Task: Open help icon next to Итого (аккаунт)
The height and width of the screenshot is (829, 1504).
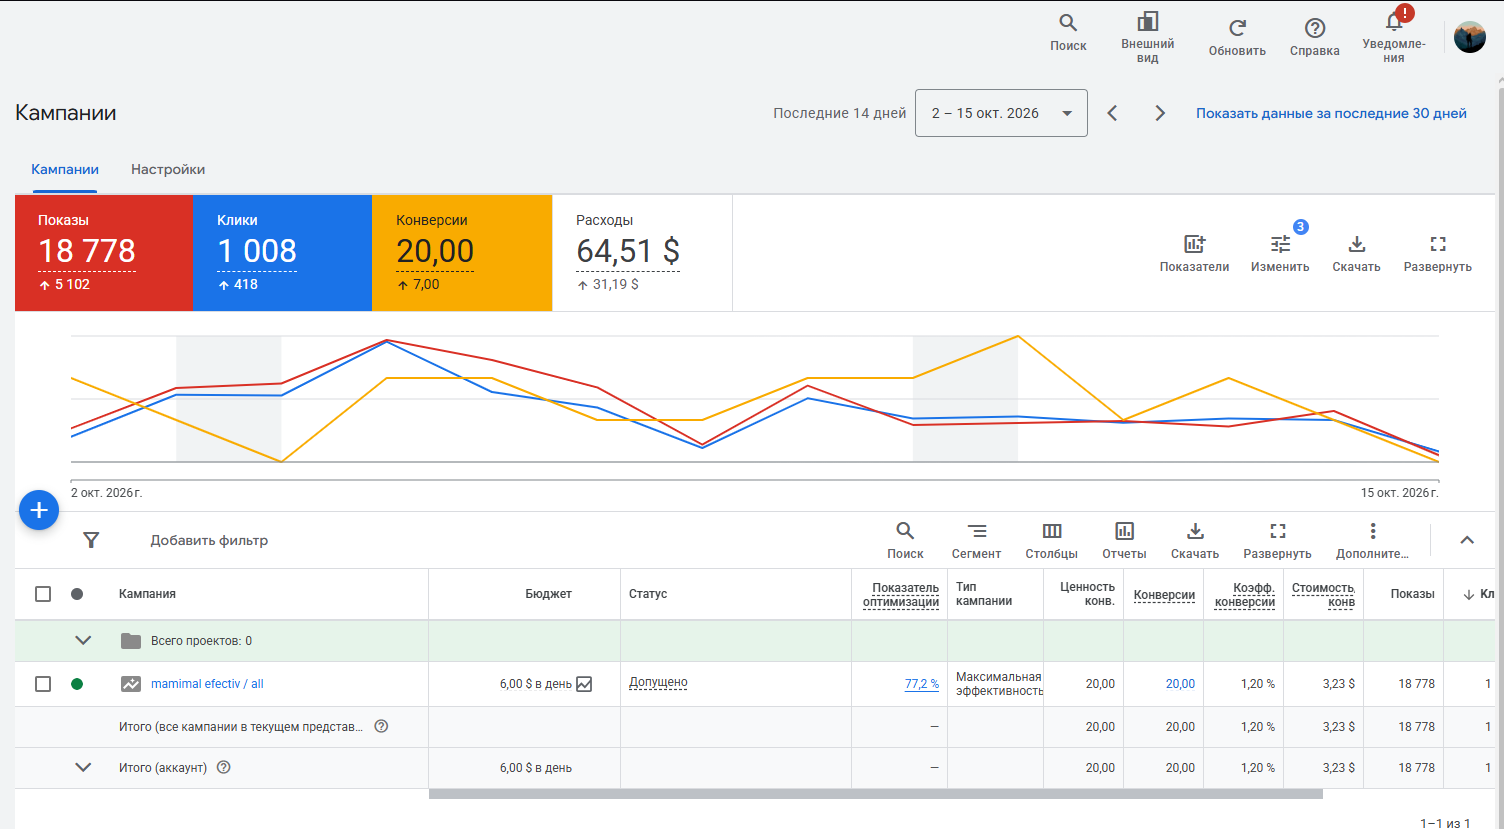Action: [224, 767]
